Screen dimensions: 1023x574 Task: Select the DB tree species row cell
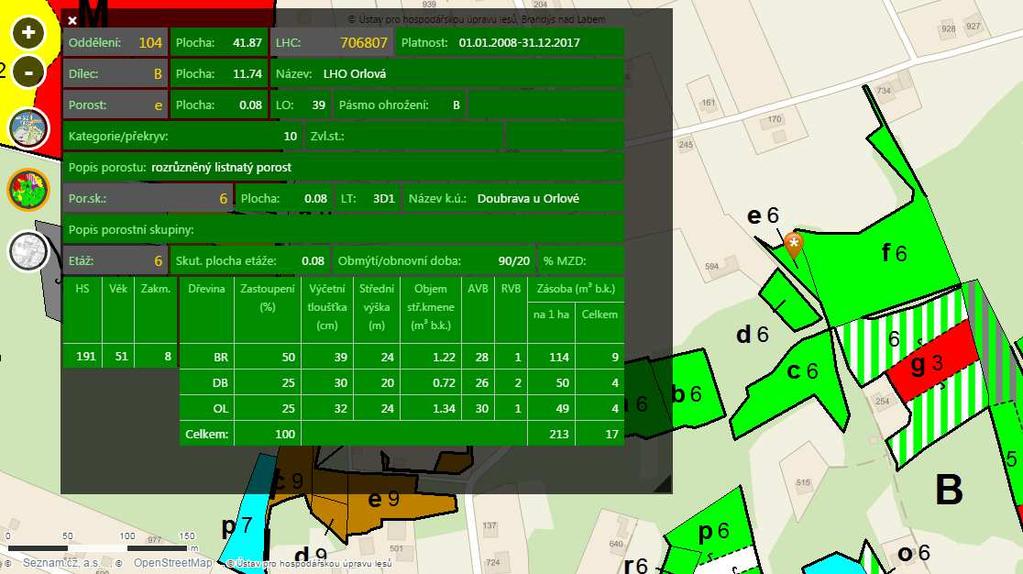pyautogui.click(x=207, y=383)
